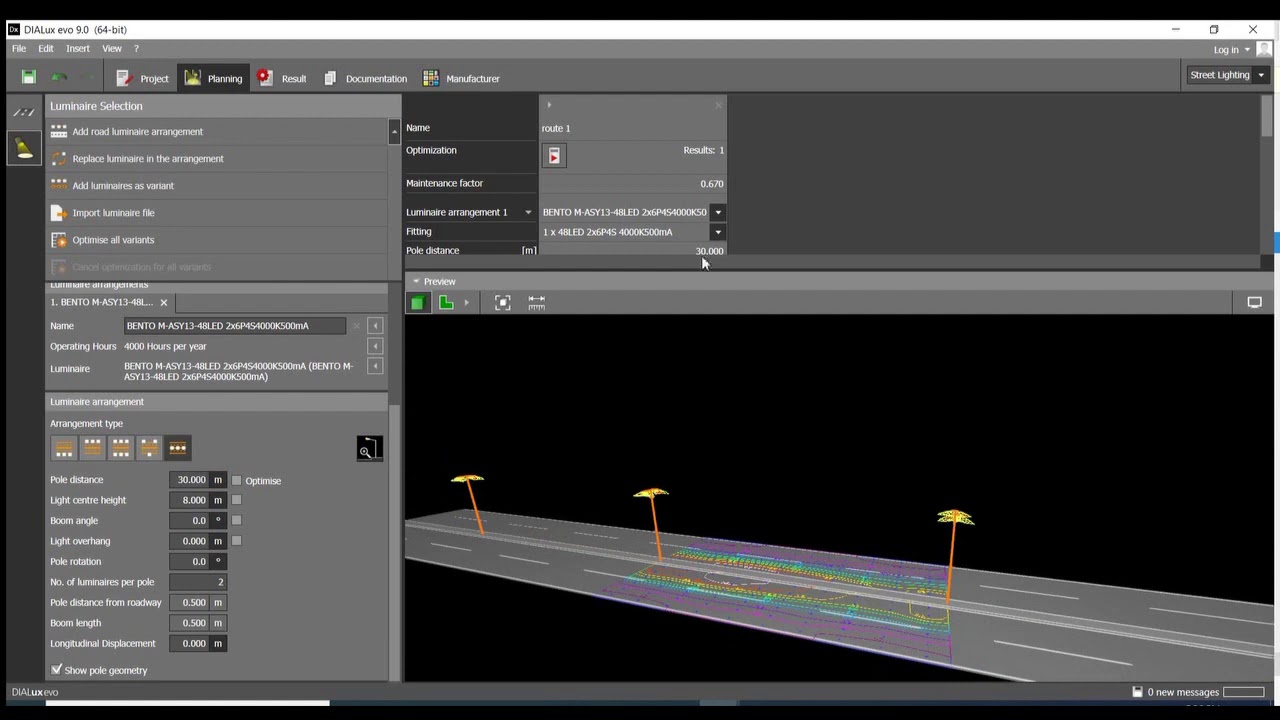The width and height of the screenshot is (1280, 720).
Task: Switch preview to 3D view cube icon
Action: tap(418, 302)
